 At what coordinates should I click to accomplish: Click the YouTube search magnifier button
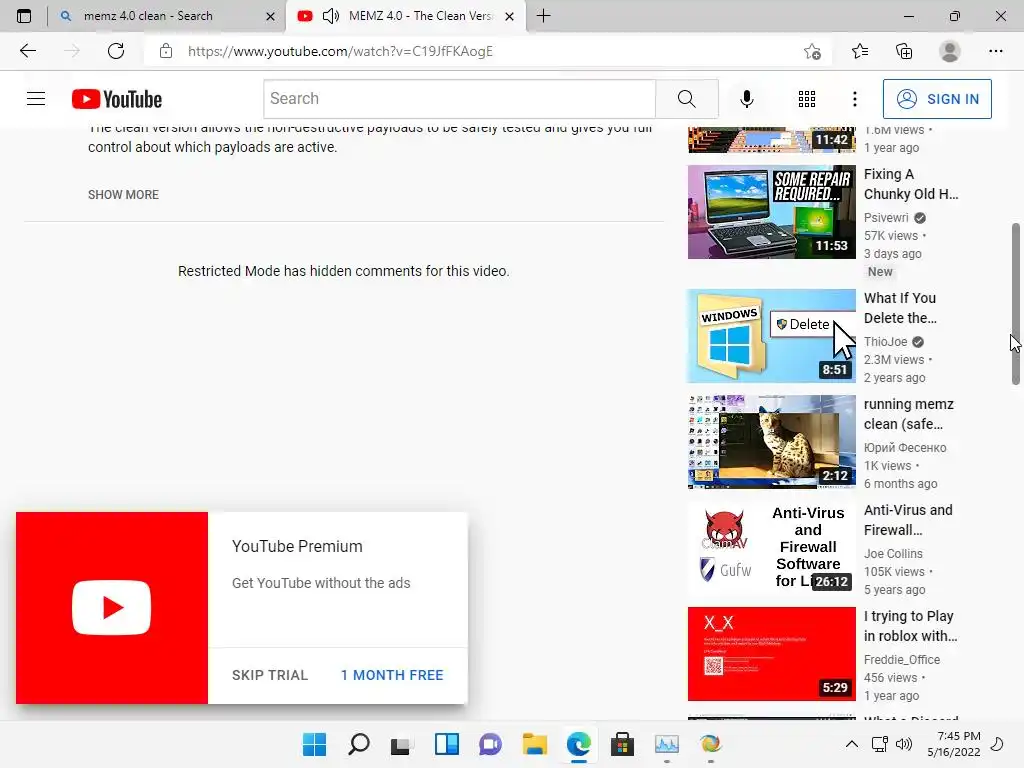(x=686, y=99)
